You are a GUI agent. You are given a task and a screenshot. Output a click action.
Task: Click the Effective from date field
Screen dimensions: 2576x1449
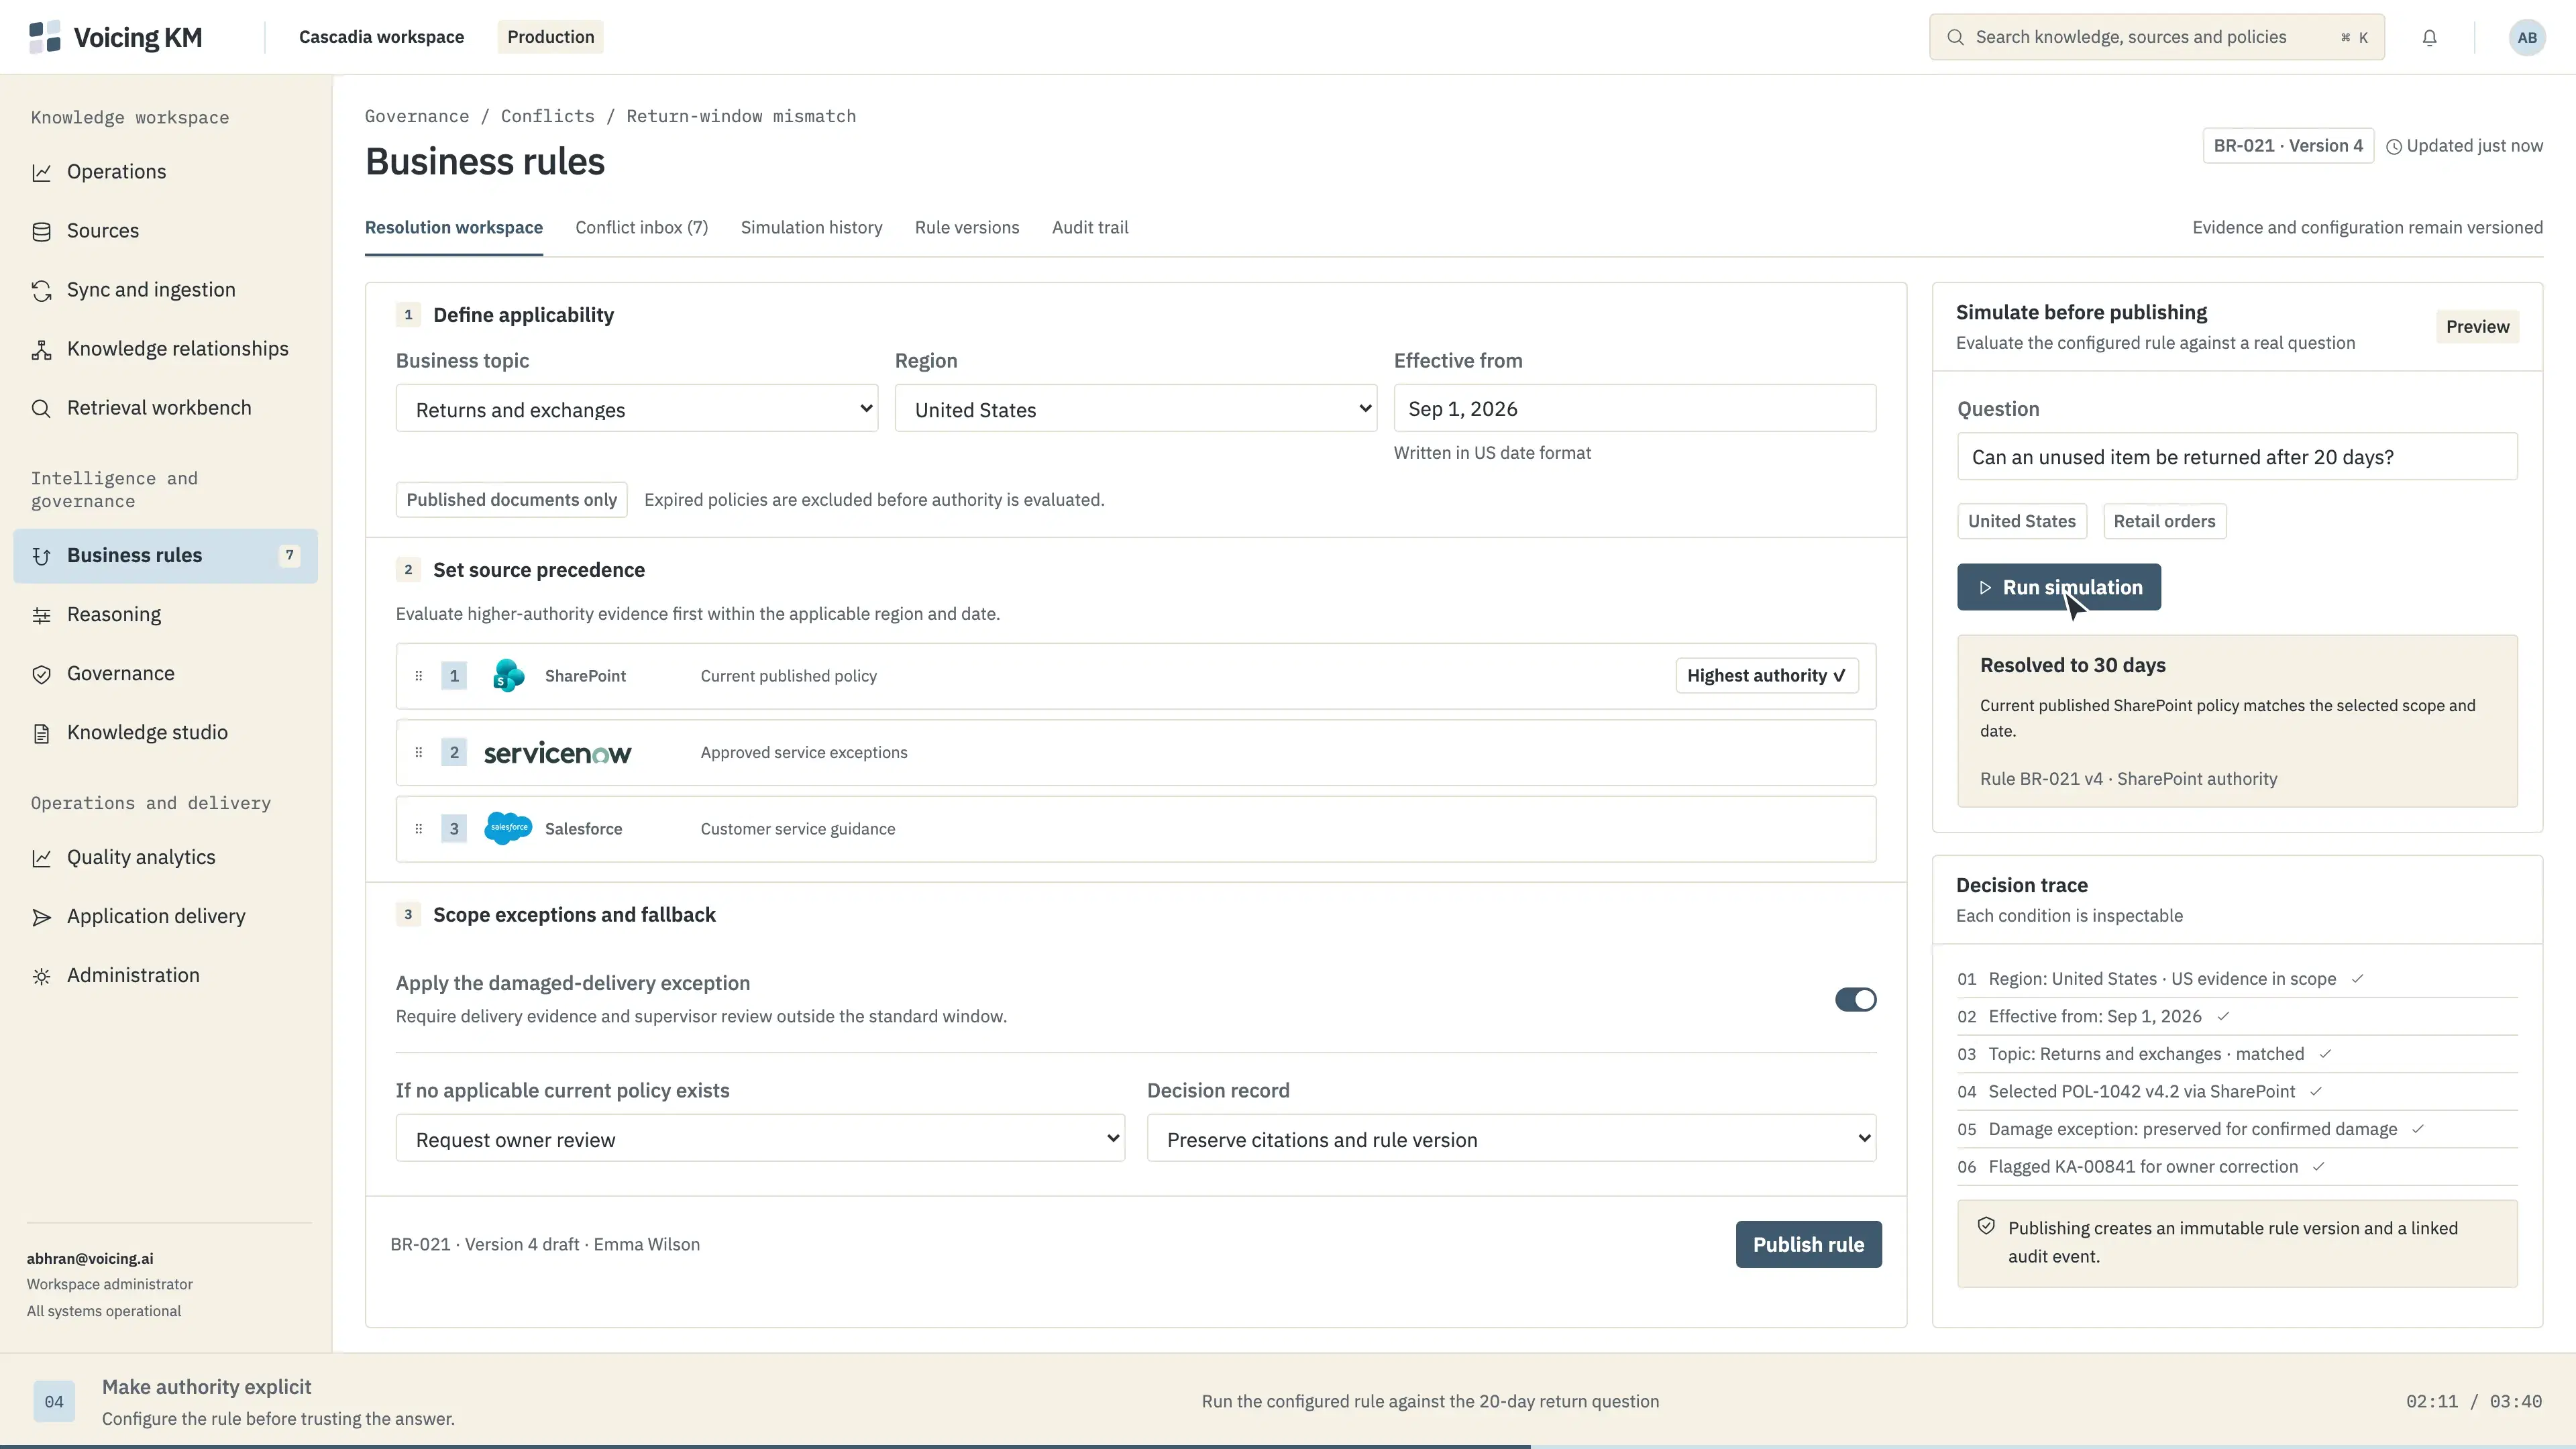pyautogui.click(x=1635, y=409)
